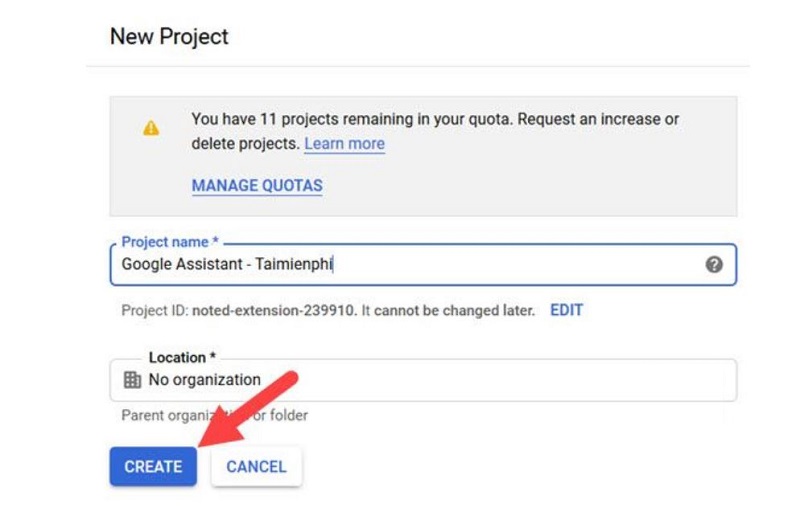Click the quota remaining warning message text
The height and width of the screenshot is (520, 800).
[x=435, y=131]
